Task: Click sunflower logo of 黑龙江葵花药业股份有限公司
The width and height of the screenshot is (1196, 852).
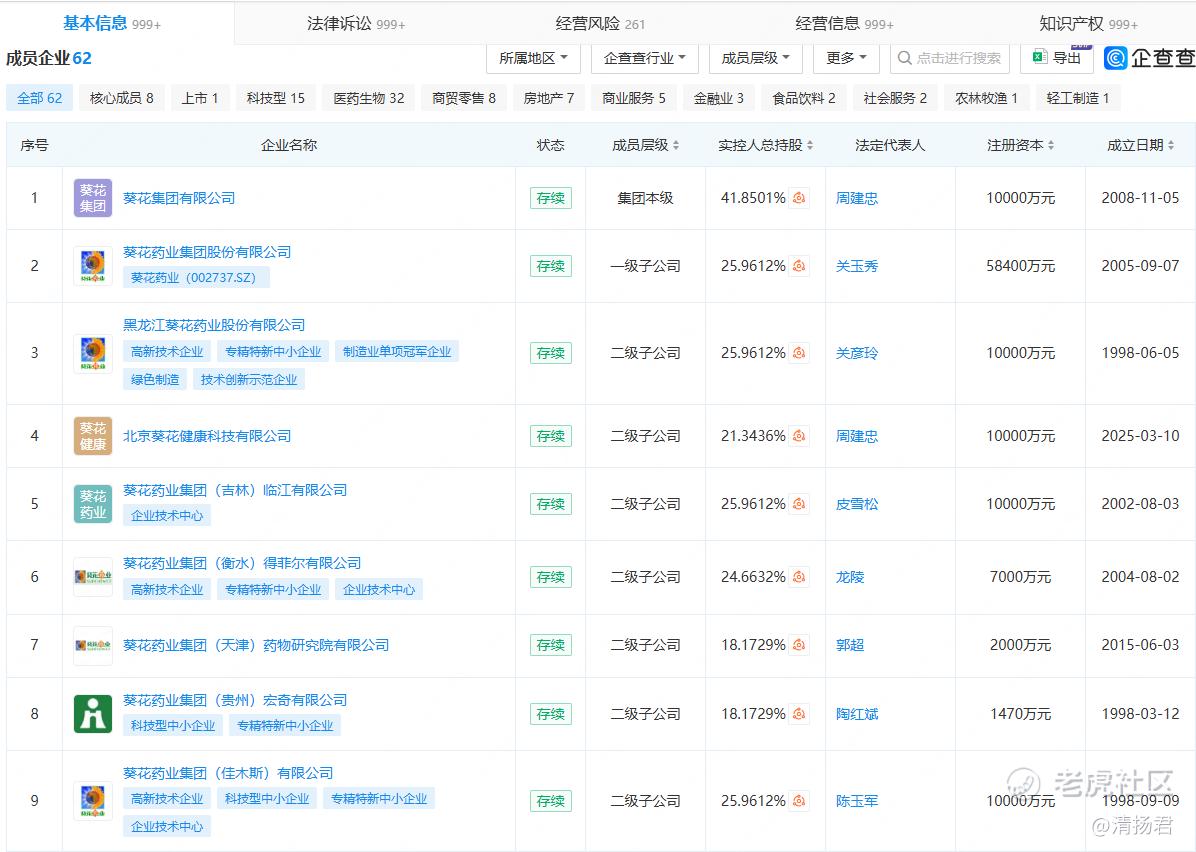Action: tap(93, 353)
